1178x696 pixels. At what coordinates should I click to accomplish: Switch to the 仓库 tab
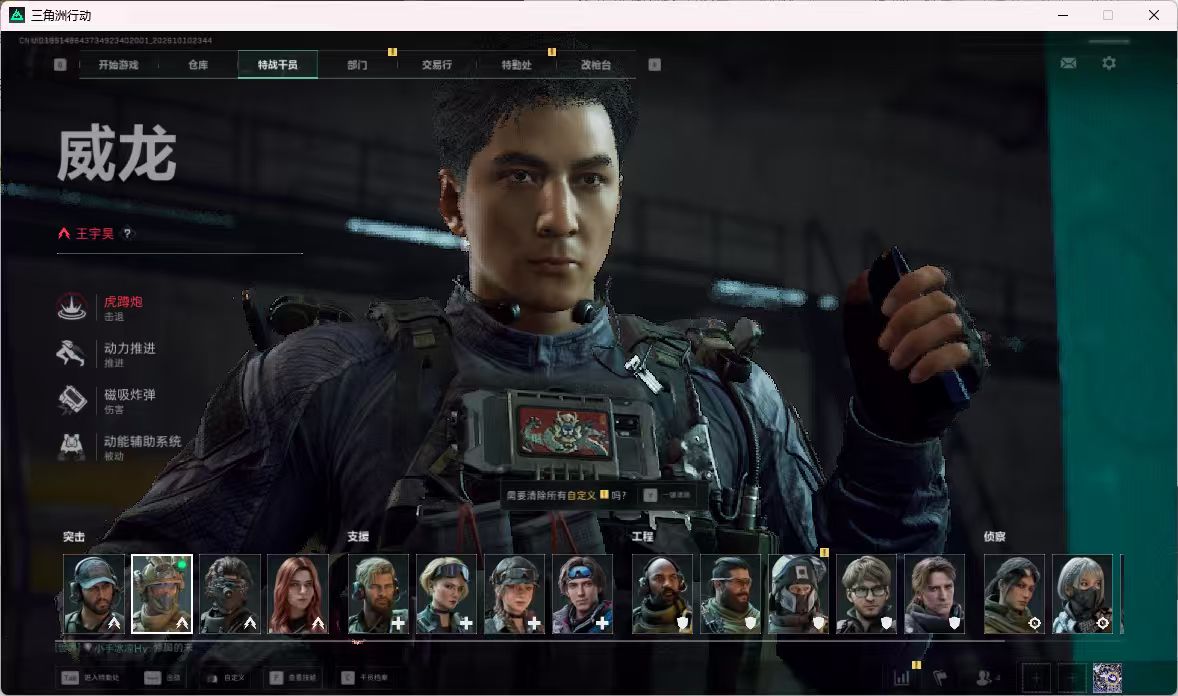point(198,65)
